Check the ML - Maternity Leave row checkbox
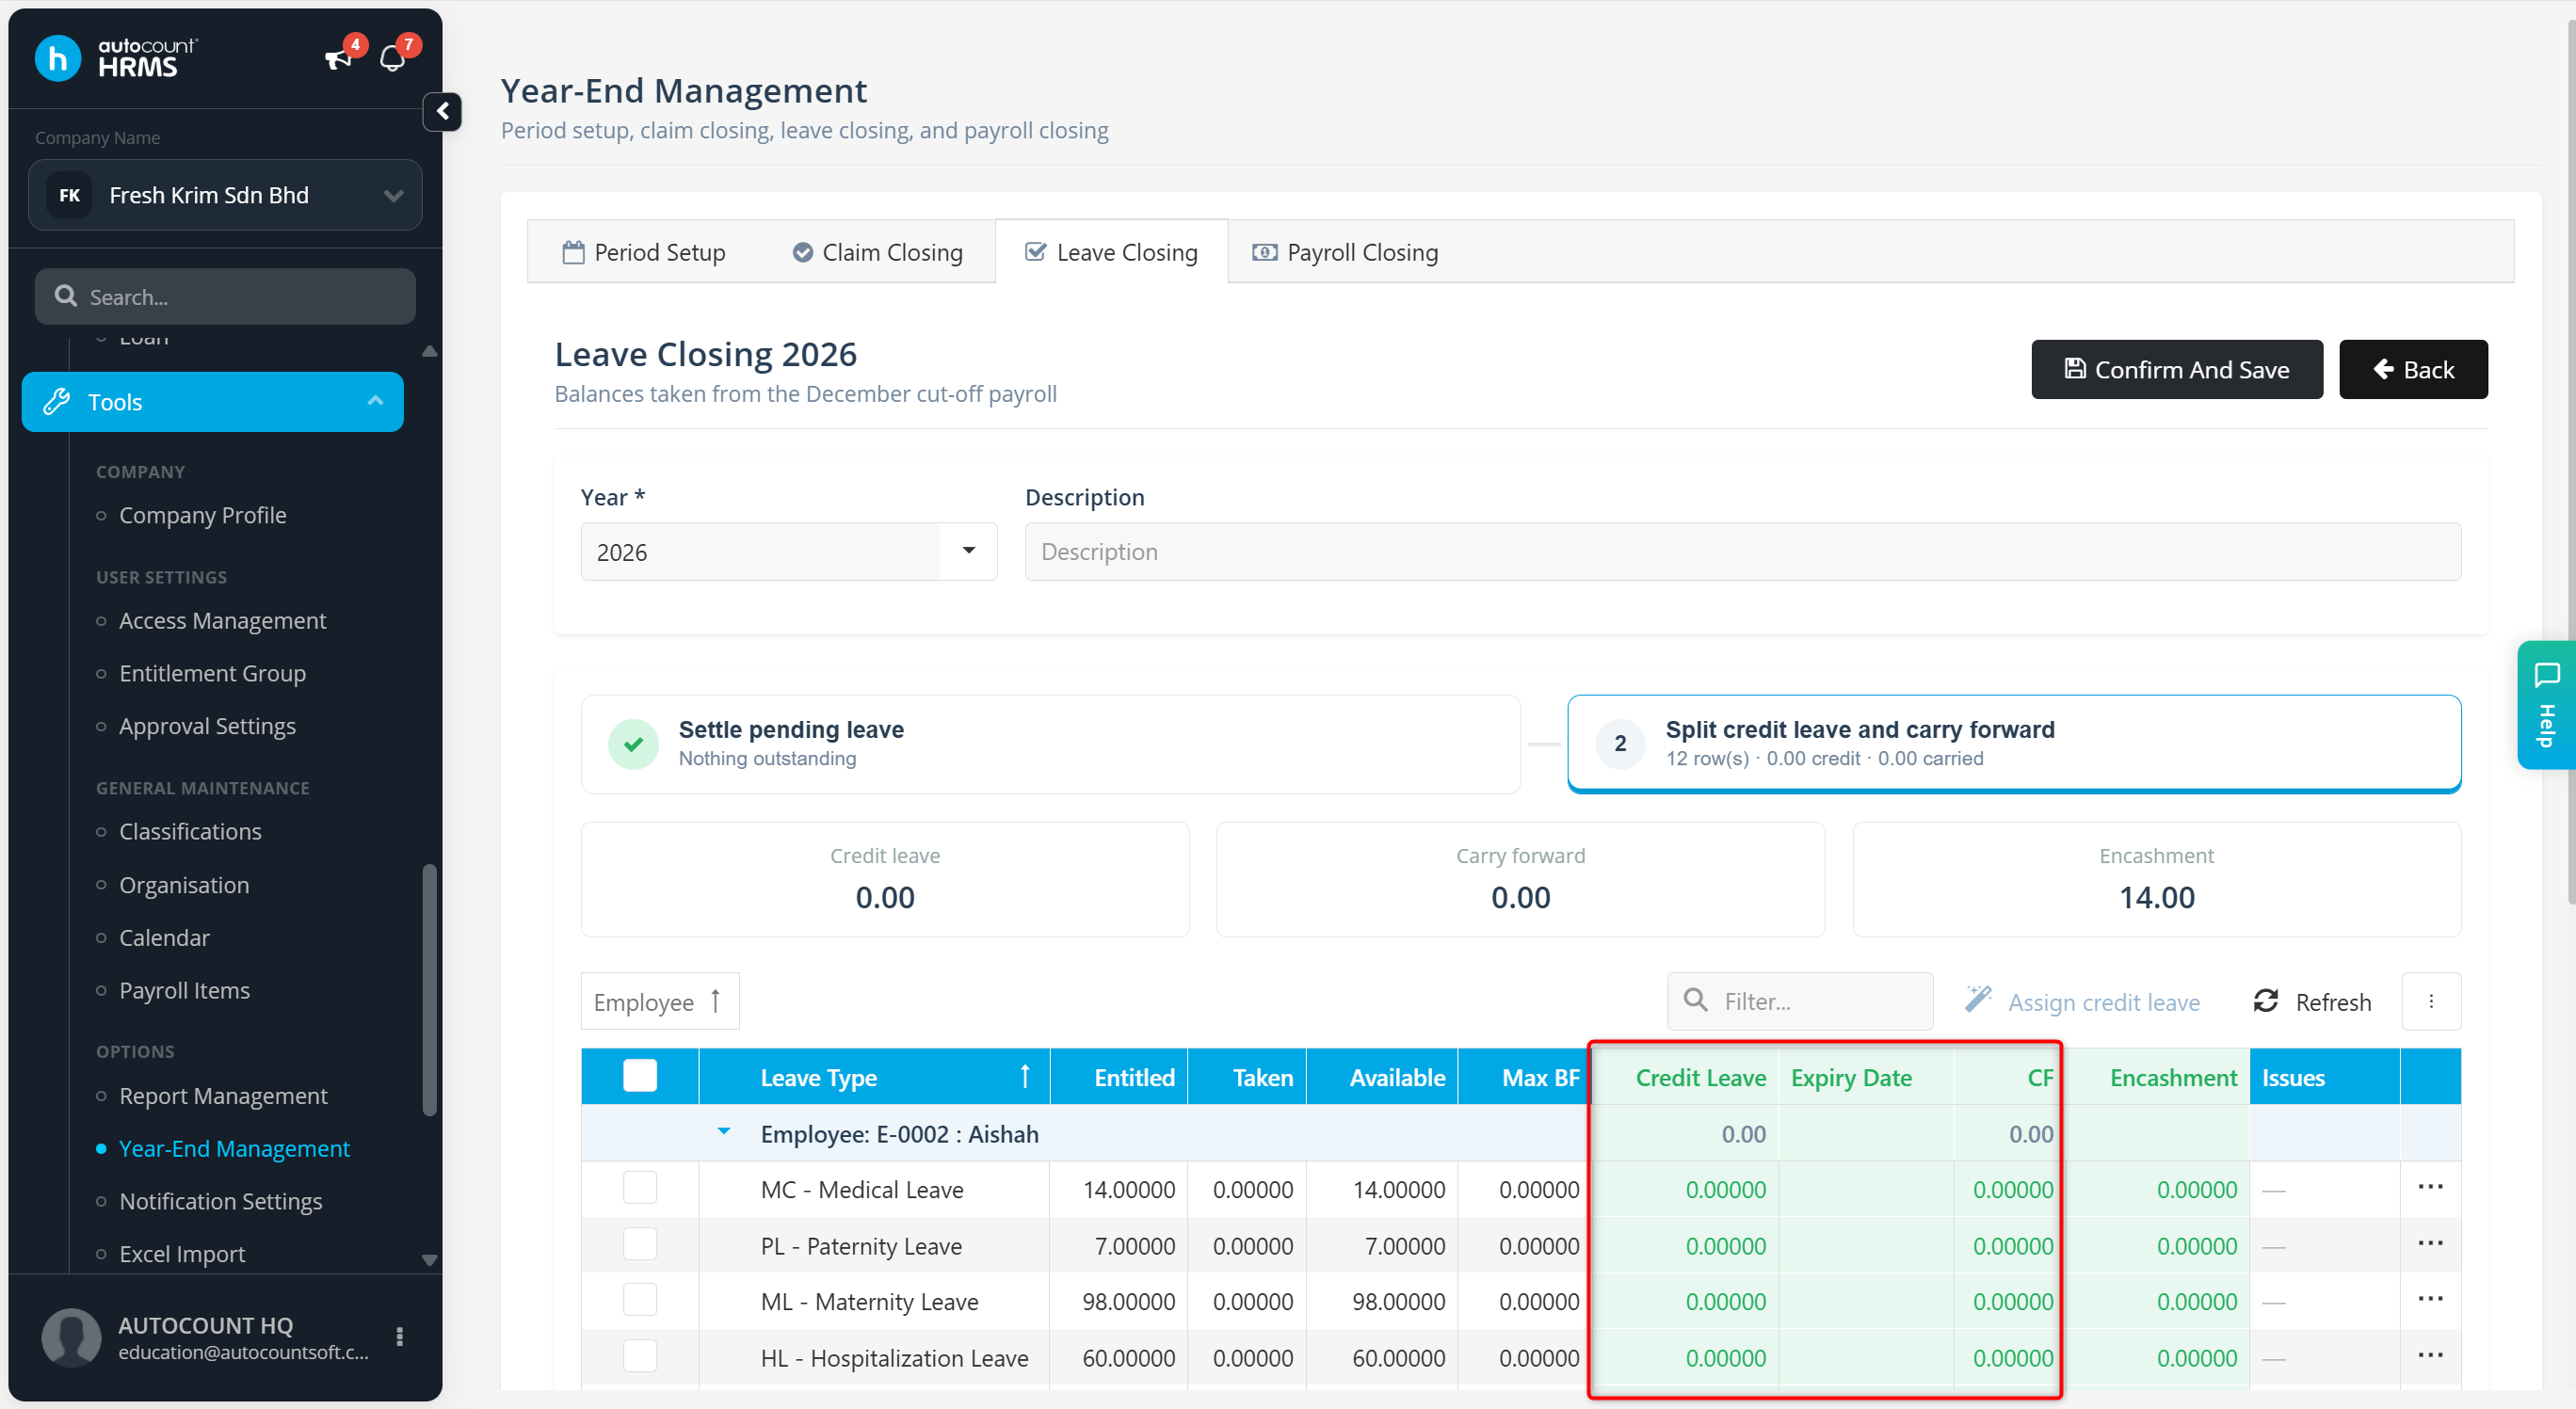 coord(639,1300)
